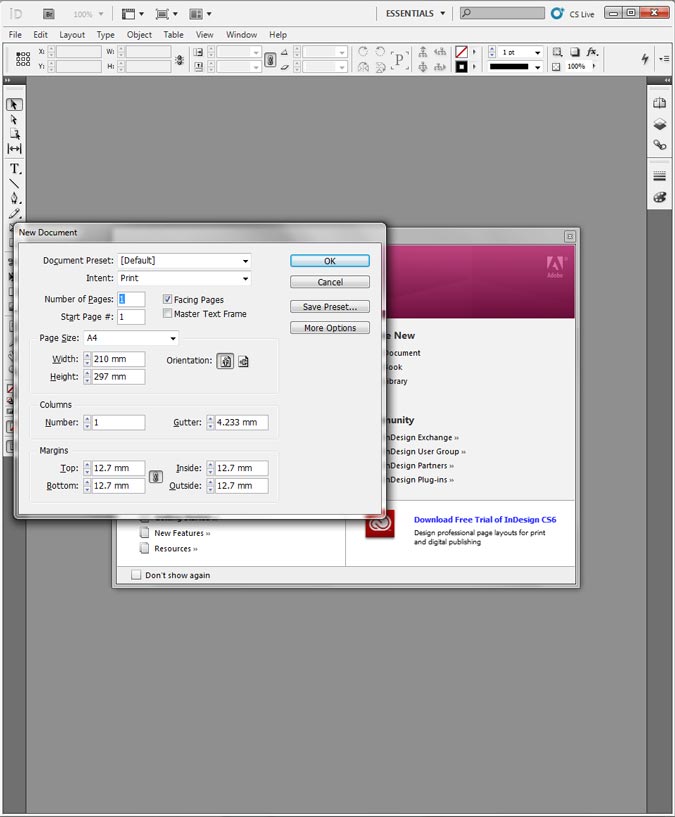Pick the Gap tool in toolbox

15,148
